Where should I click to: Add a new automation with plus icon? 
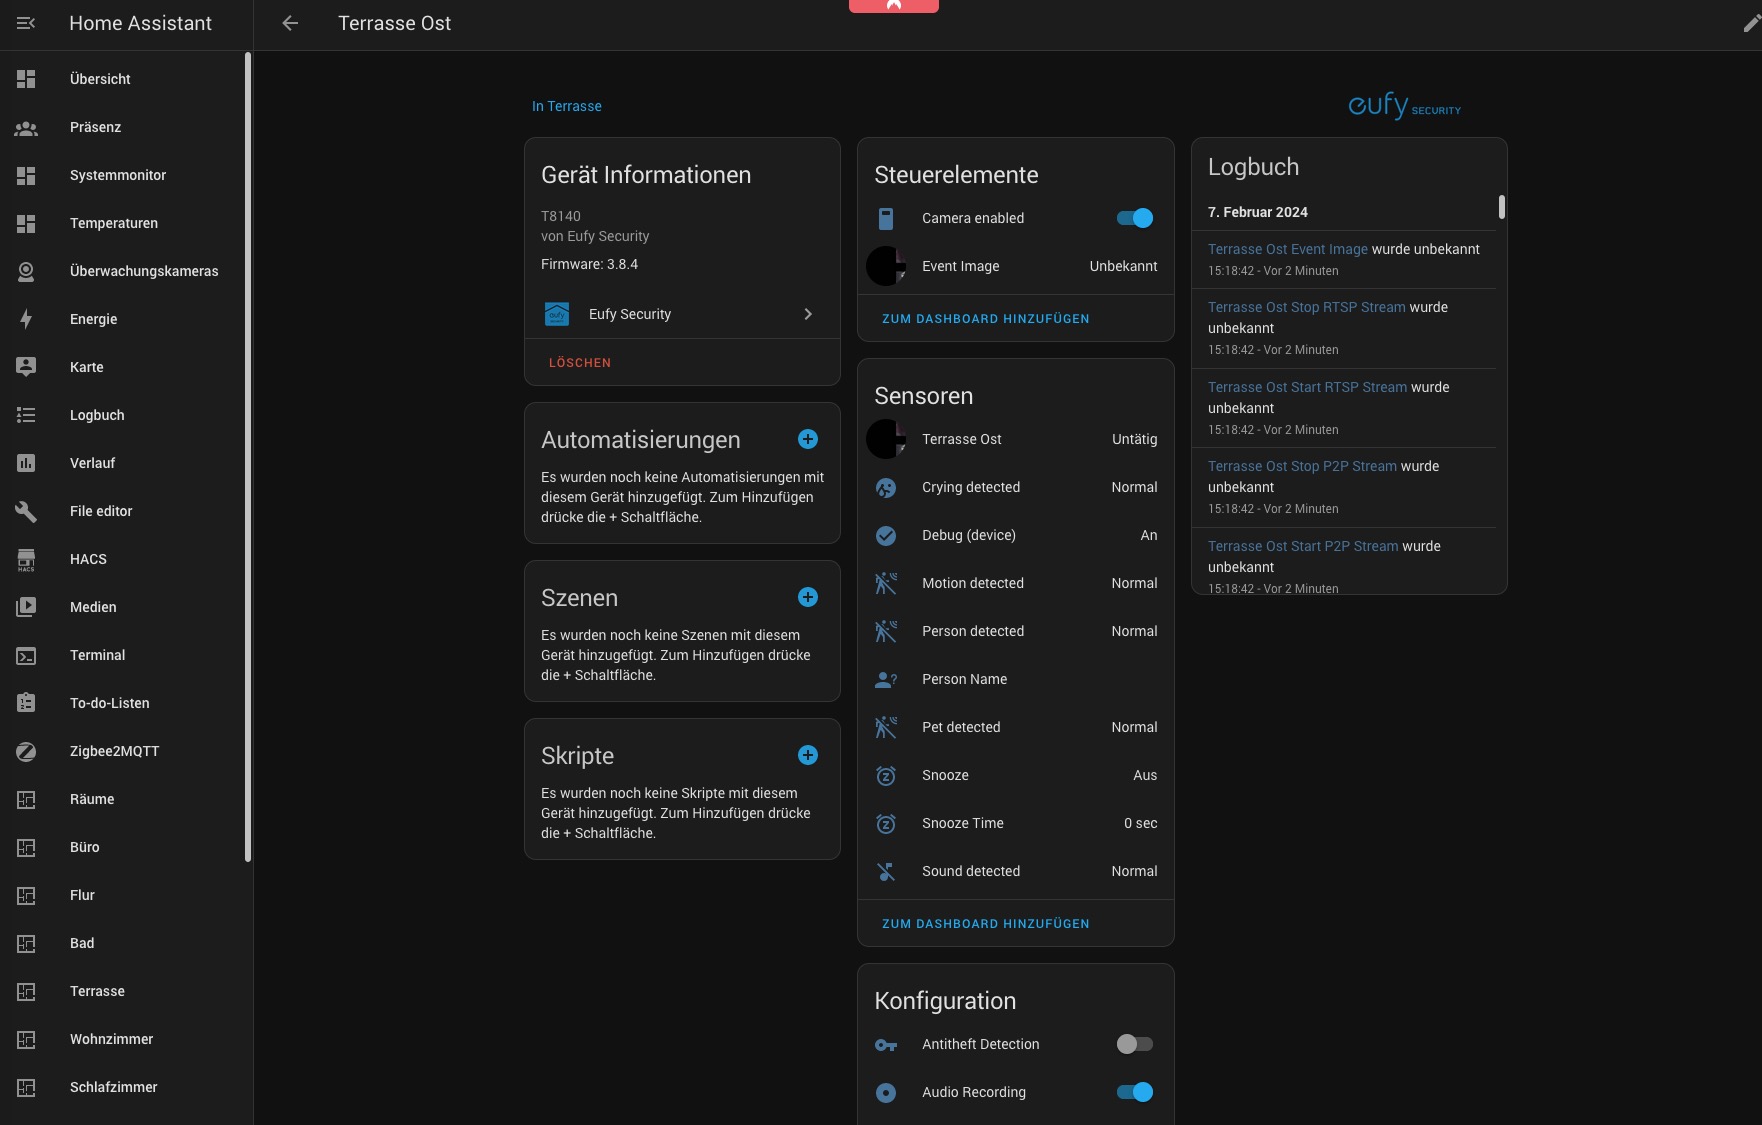[808, 439]
